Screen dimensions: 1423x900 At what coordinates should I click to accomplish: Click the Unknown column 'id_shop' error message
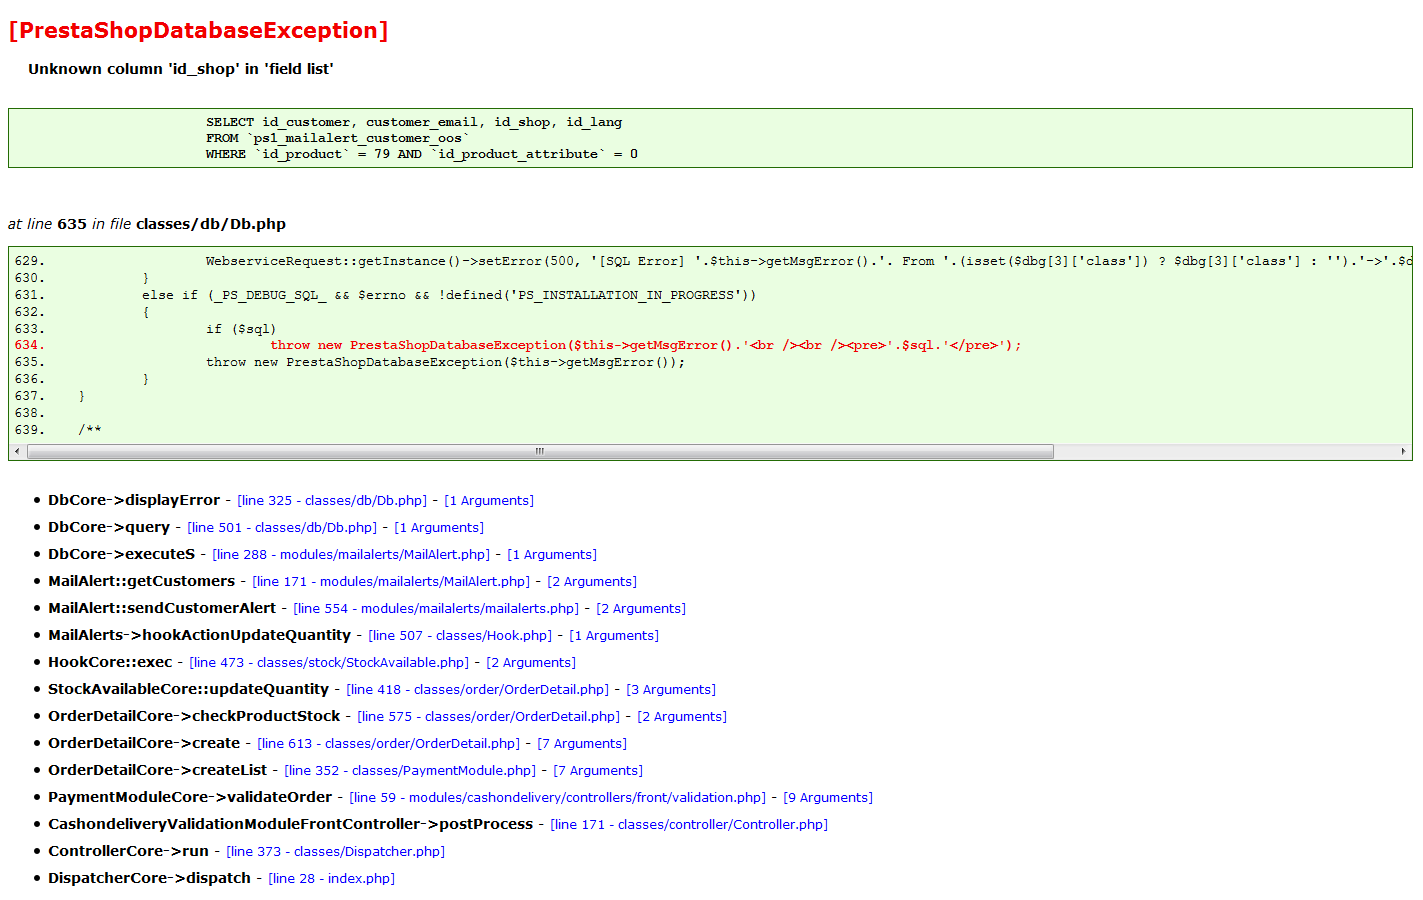(181, 69)
